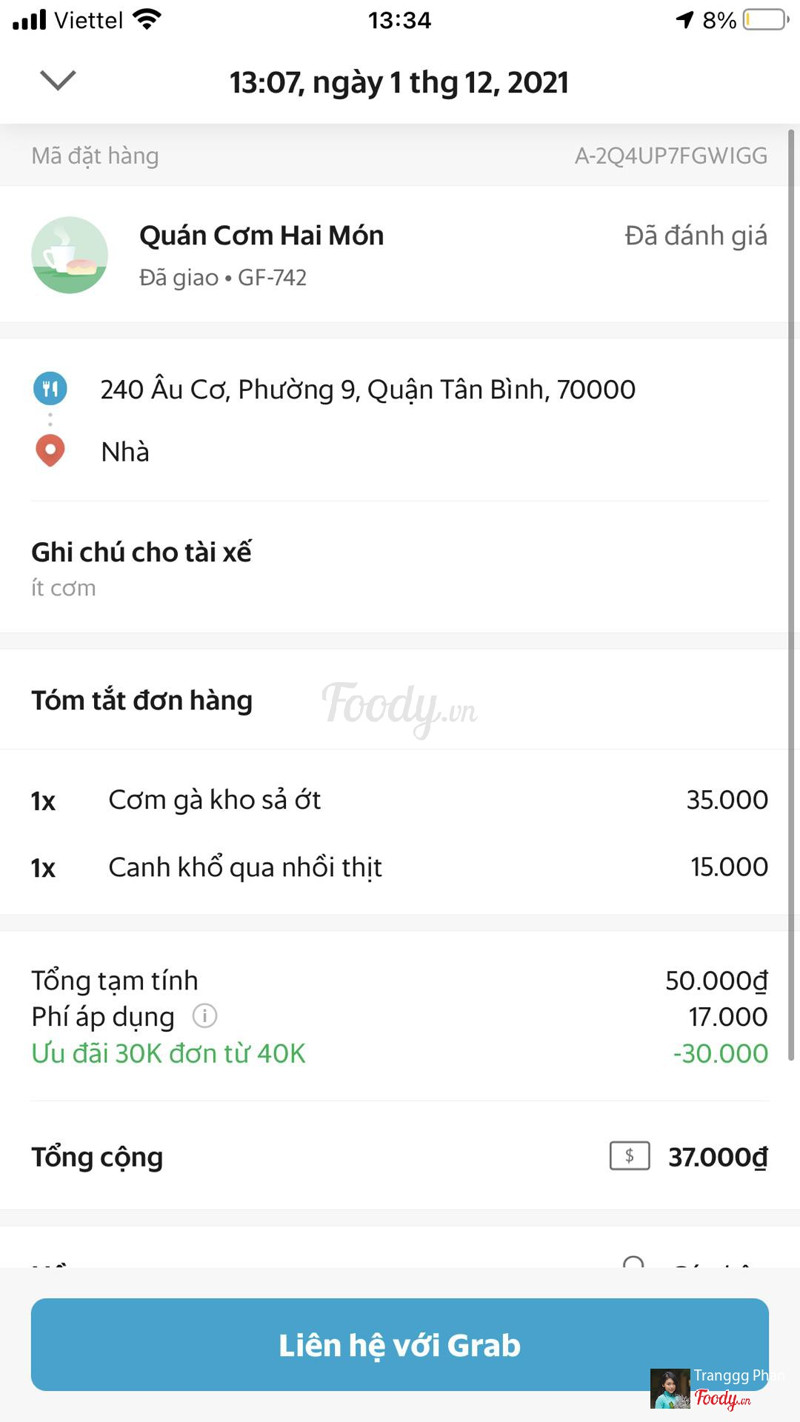Tap the Quán Cơm Hai Món restaurant logo
The height and width of the screenshot is (1422, 800).
(x=70, y=255)
